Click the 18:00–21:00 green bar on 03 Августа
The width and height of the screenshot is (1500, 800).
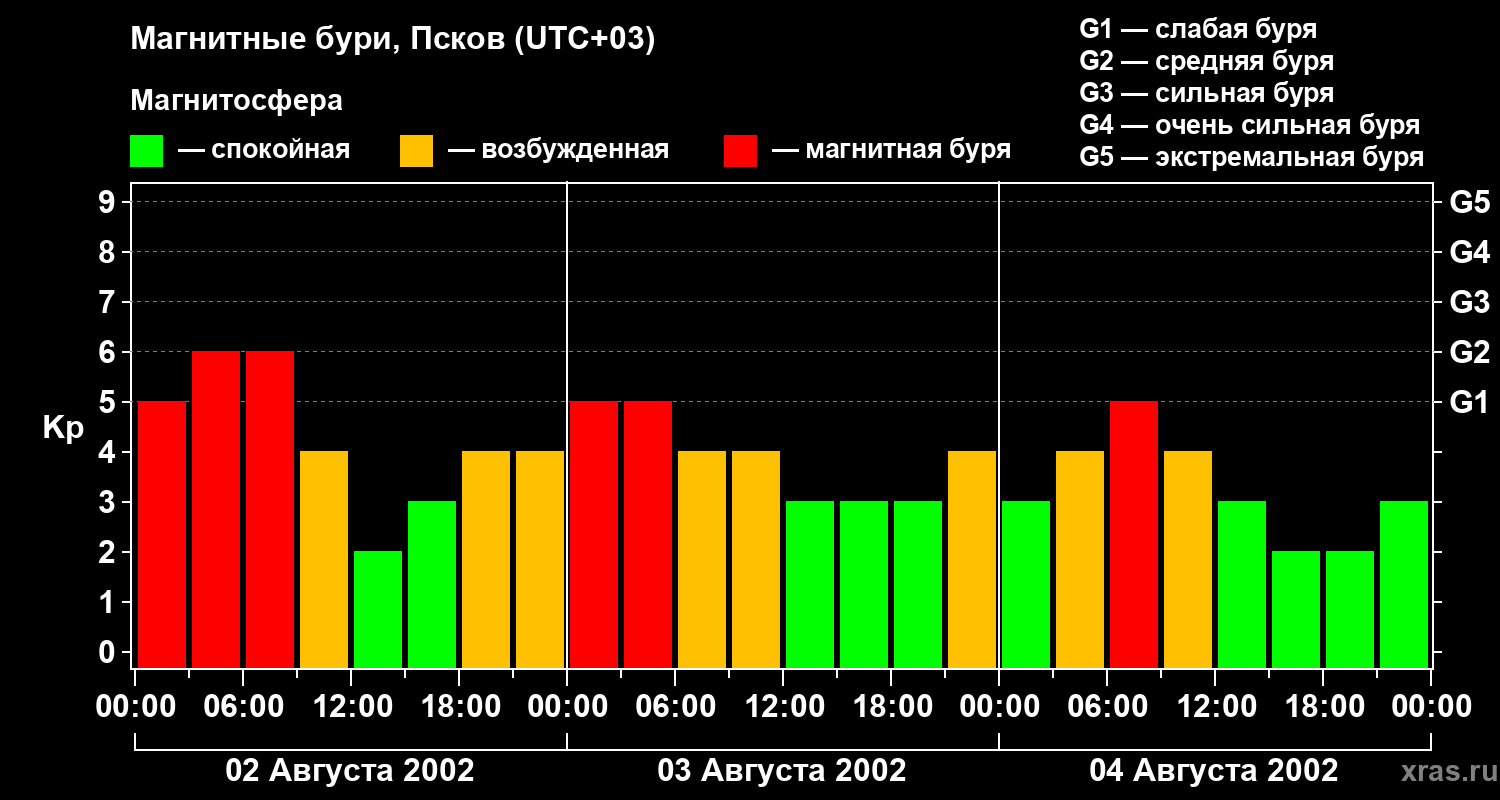point(918,584)
